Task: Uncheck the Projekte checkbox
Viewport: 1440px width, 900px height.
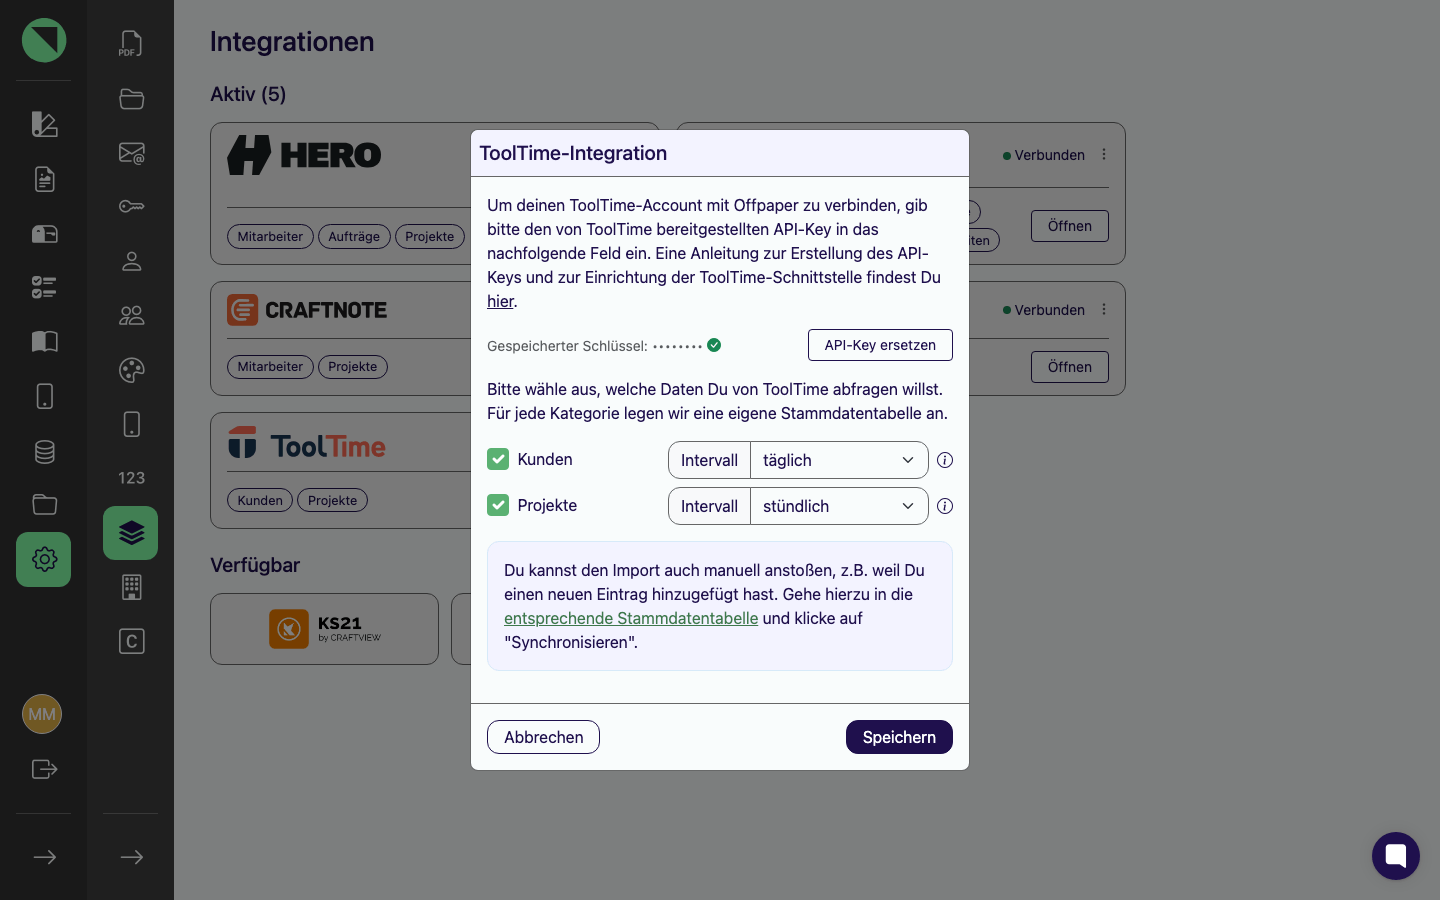Action: click(498, 505)
